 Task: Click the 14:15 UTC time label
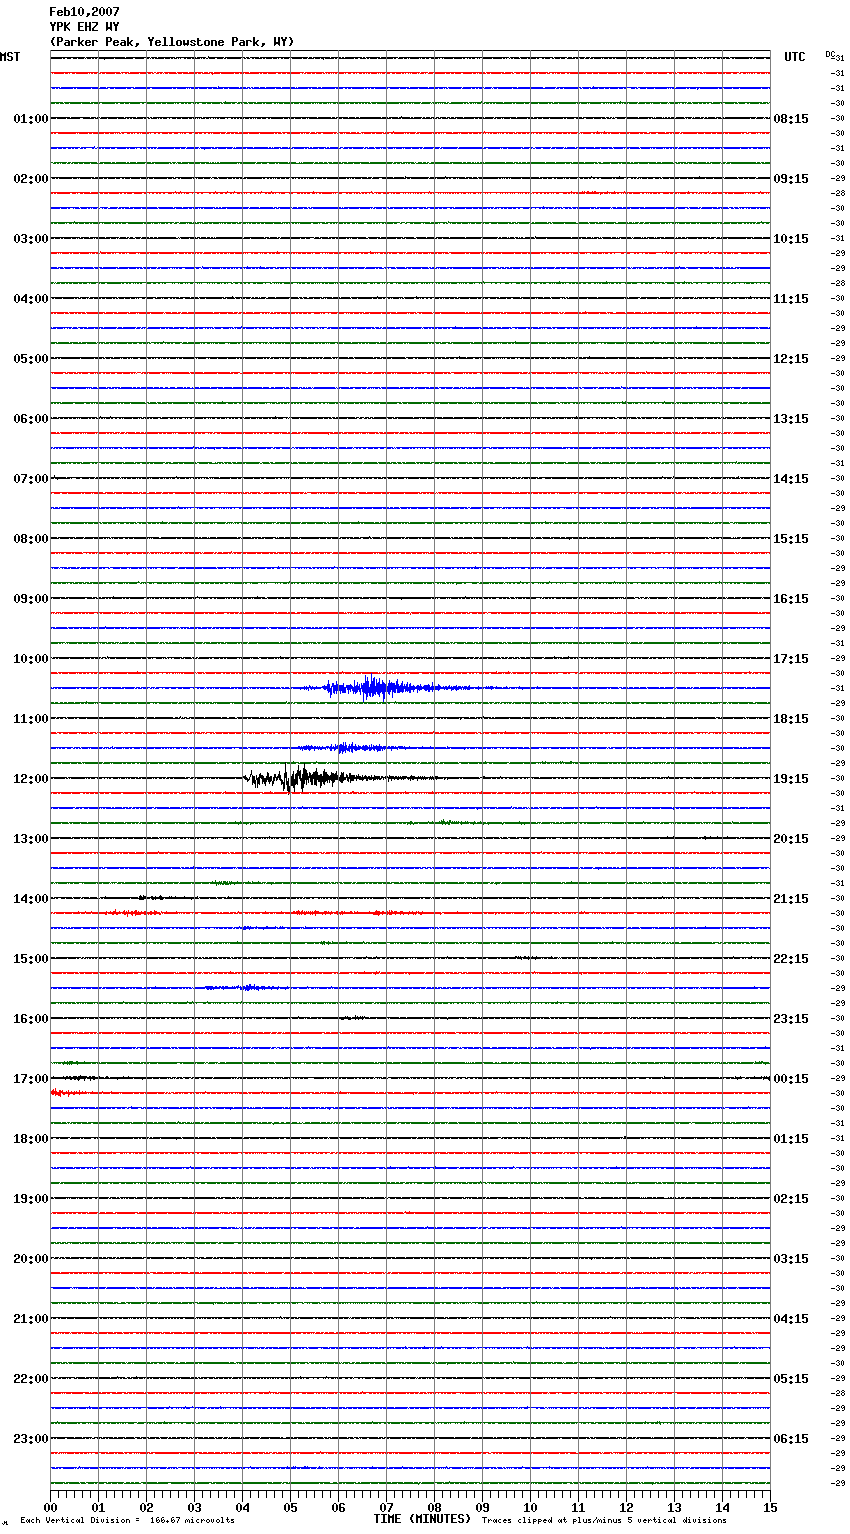pos(791,479)
